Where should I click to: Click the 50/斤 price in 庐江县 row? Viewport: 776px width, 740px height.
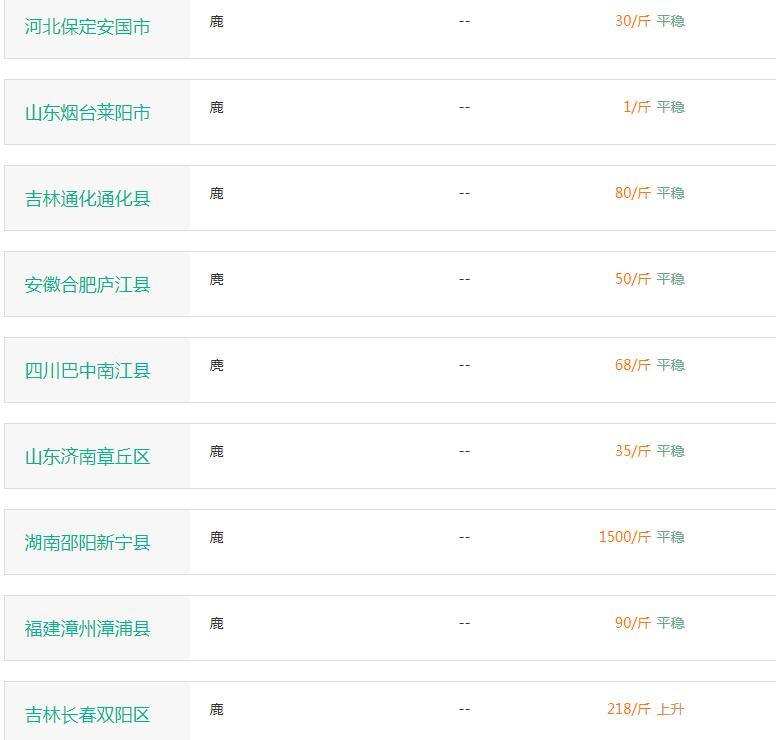632,279
